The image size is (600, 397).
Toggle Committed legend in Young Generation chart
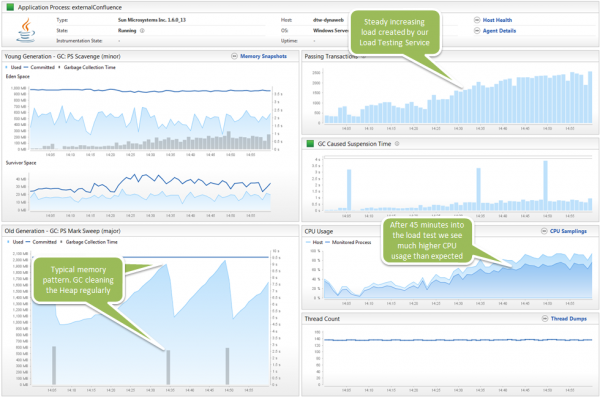(x=39, y=67)
